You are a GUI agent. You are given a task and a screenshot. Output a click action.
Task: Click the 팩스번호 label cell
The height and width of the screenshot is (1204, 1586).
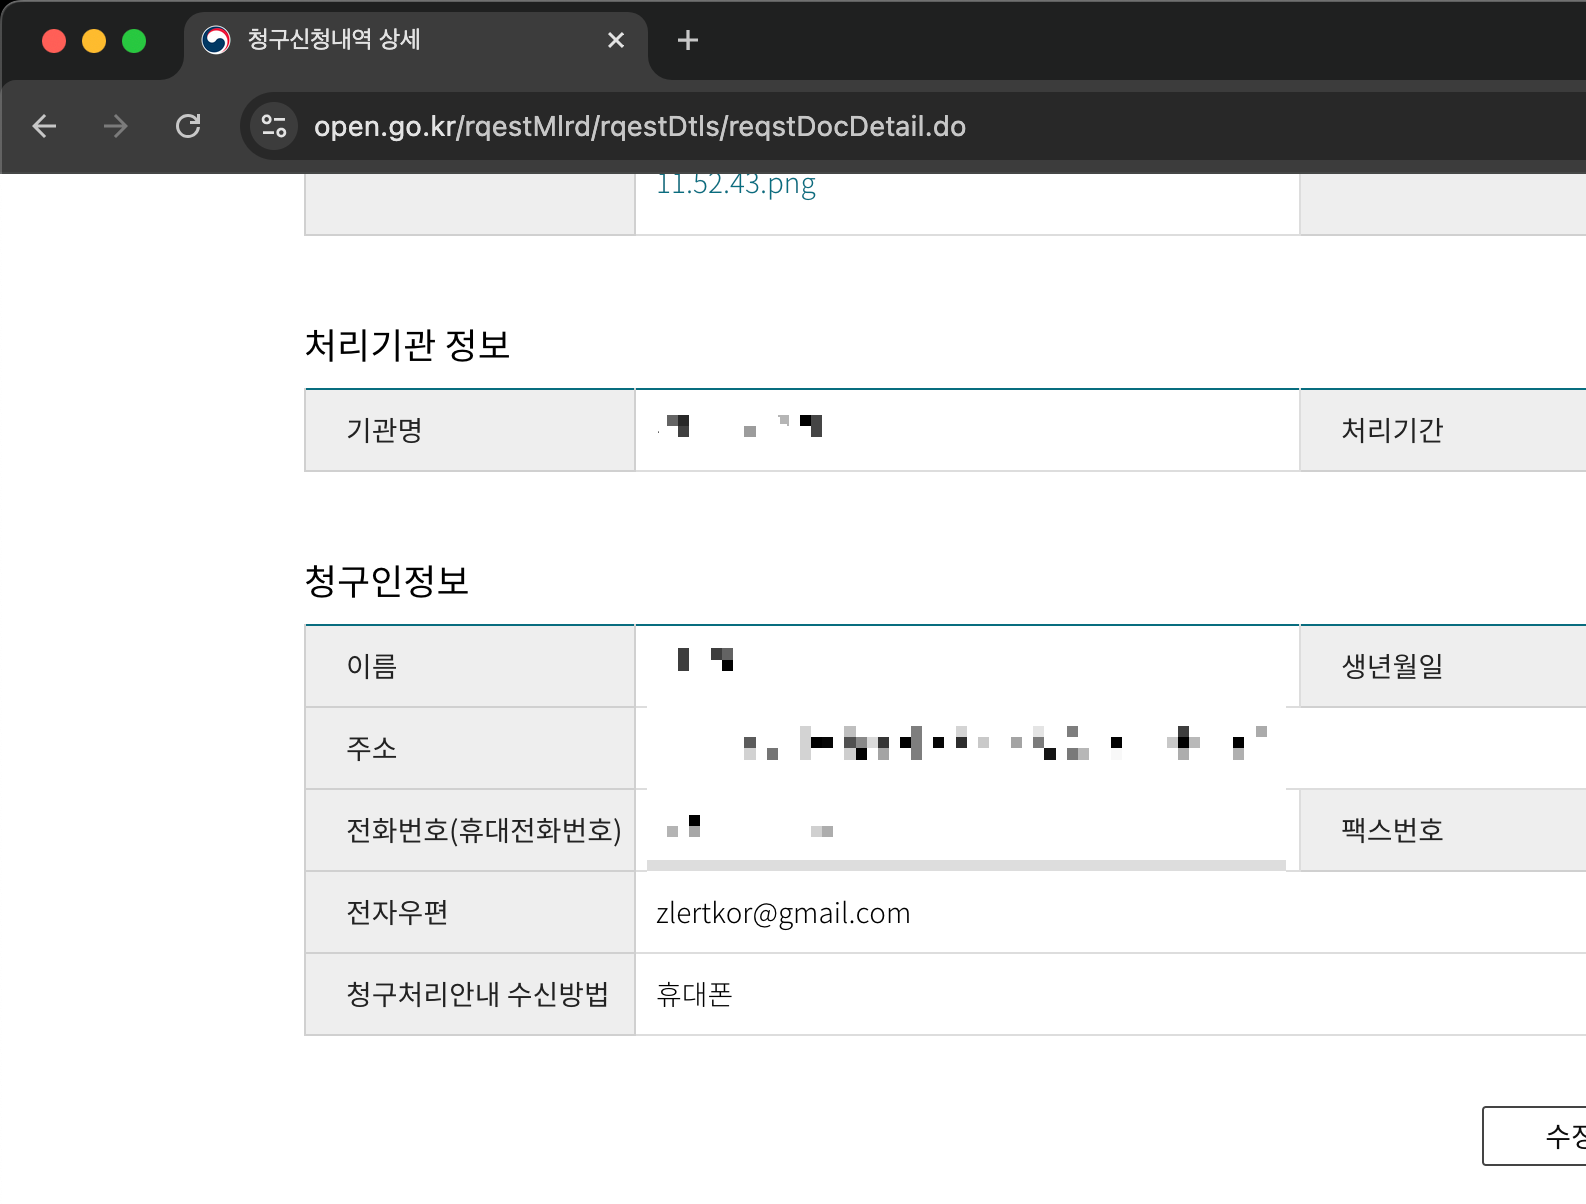click(x=1443, y=830)
